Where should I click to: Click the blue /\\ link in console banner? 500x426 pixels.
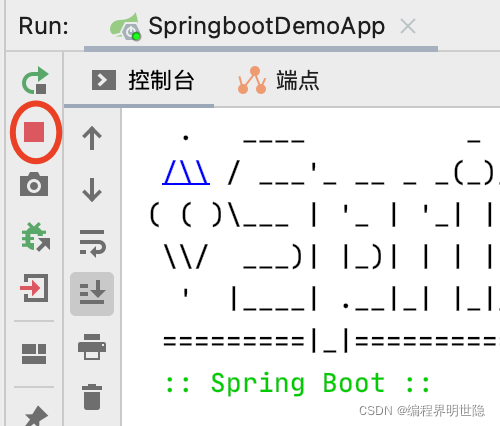pyautogui.click(x=186, y=172)
